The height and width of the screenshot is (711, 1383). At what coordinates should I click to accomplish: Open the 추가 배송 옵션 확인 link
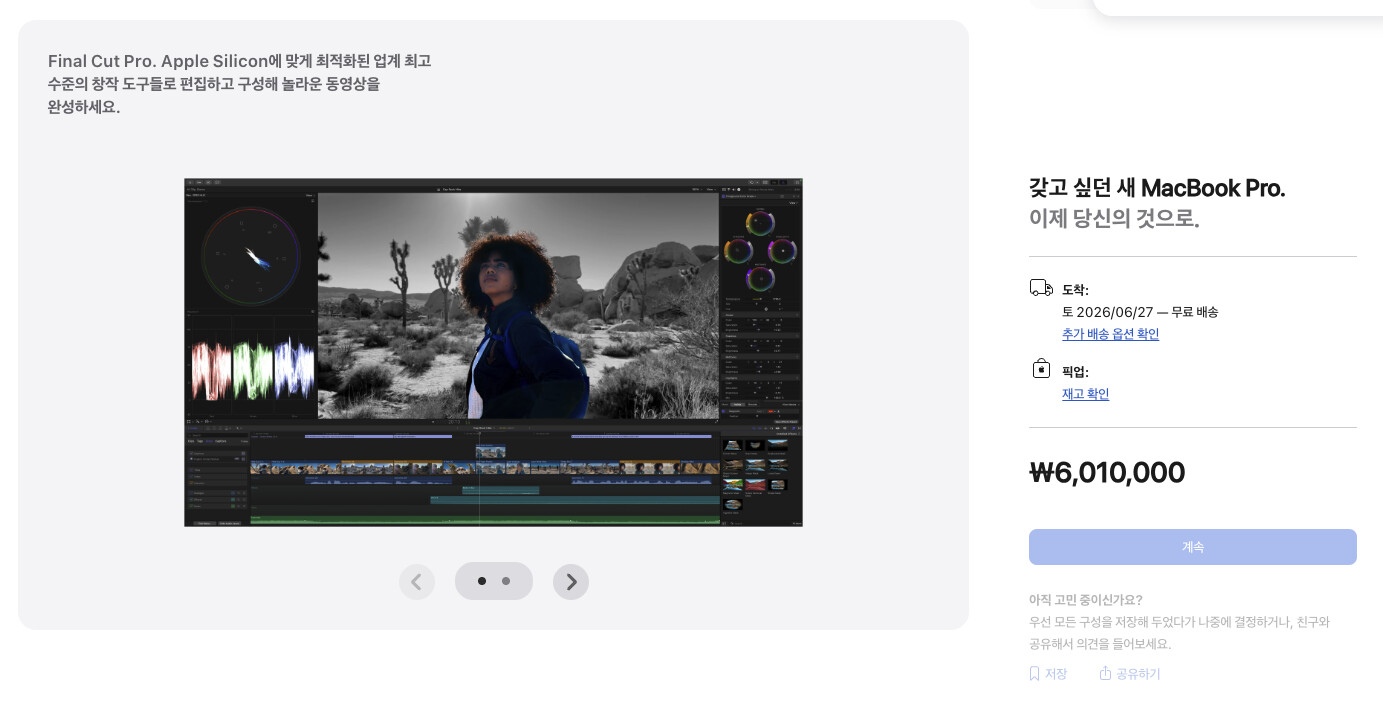pyautogui.click(x=1110, y=334)
